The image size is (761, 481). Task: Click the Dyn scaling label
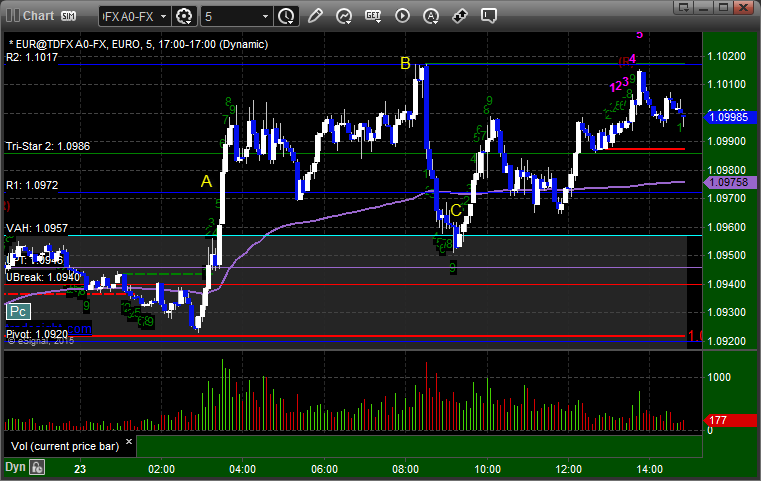(15, 467)
